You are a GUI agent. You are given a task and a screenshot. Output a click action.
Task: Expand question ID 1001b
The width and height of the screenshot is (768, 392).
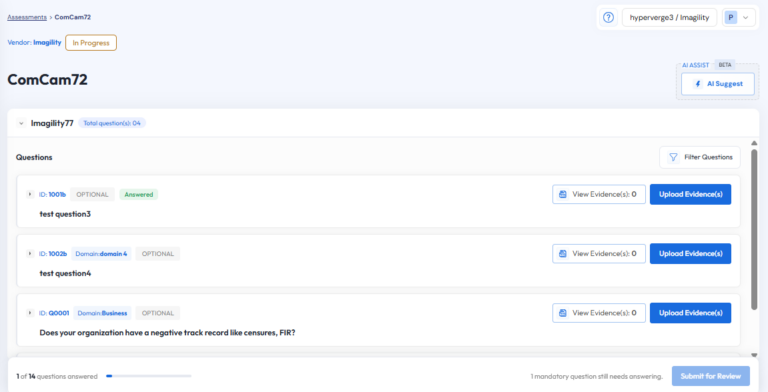click(30, 195)
